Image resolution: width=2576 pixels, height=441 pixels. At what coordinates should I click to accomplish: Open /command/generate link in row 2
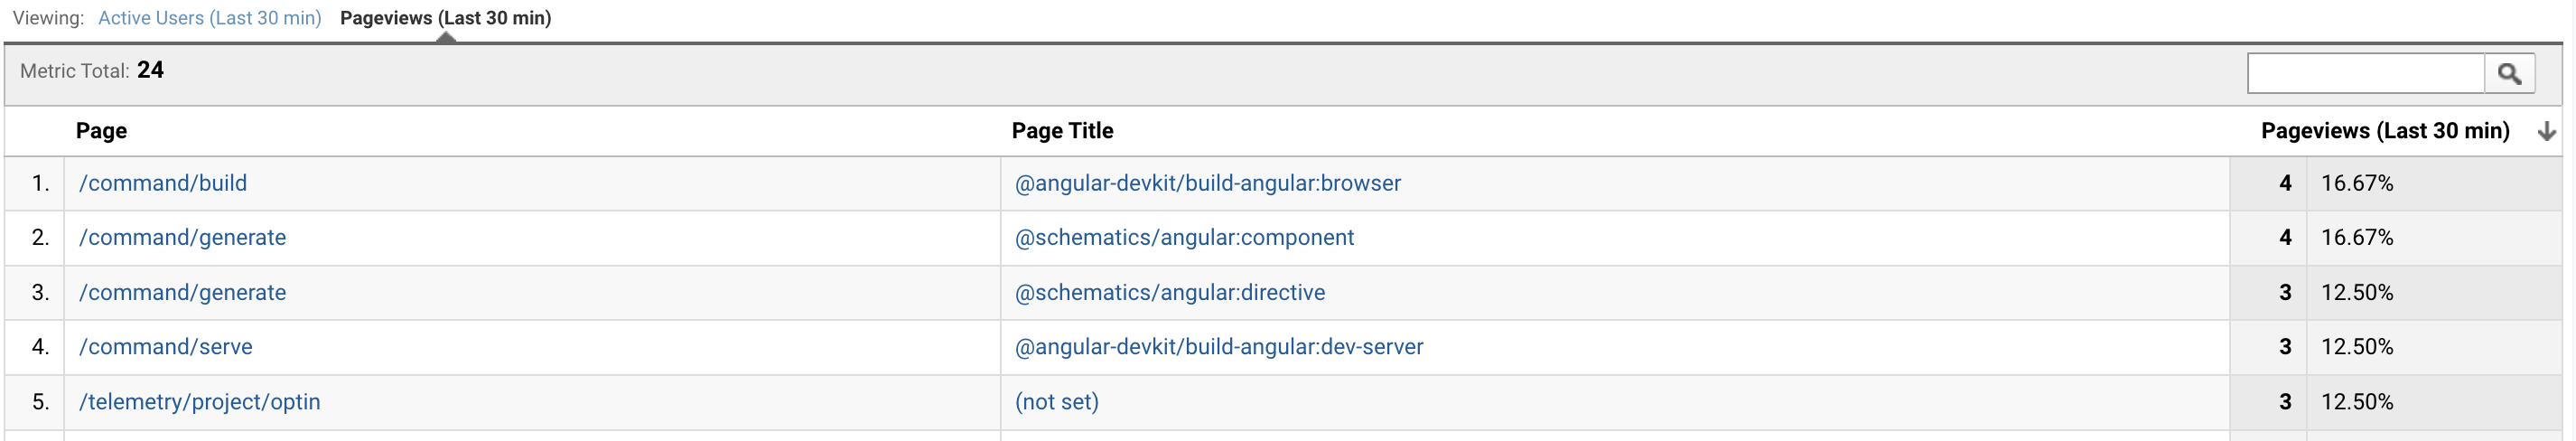(182, 237)
